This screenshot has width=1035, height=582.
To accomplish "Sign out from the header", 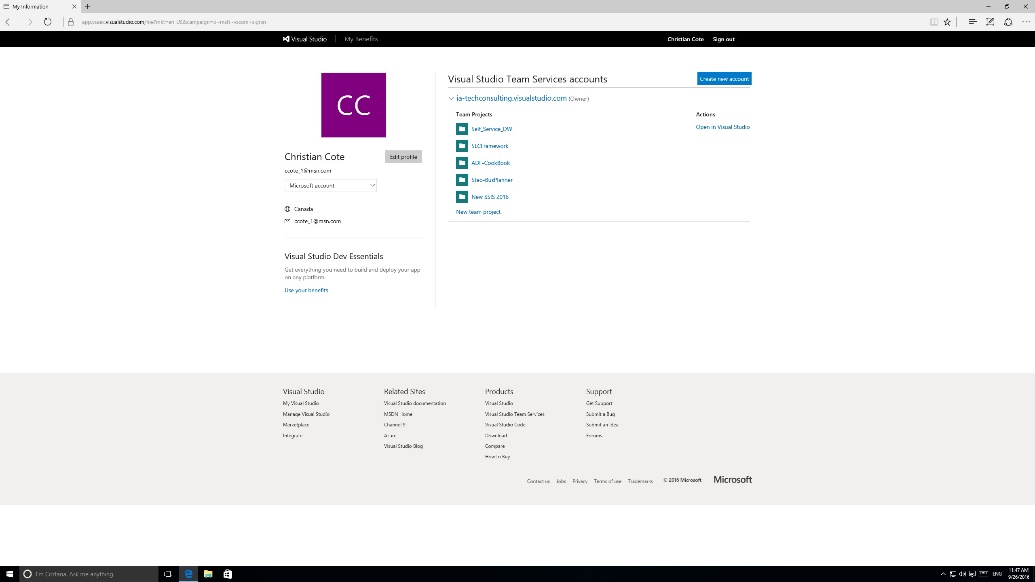I will [723, 39].
